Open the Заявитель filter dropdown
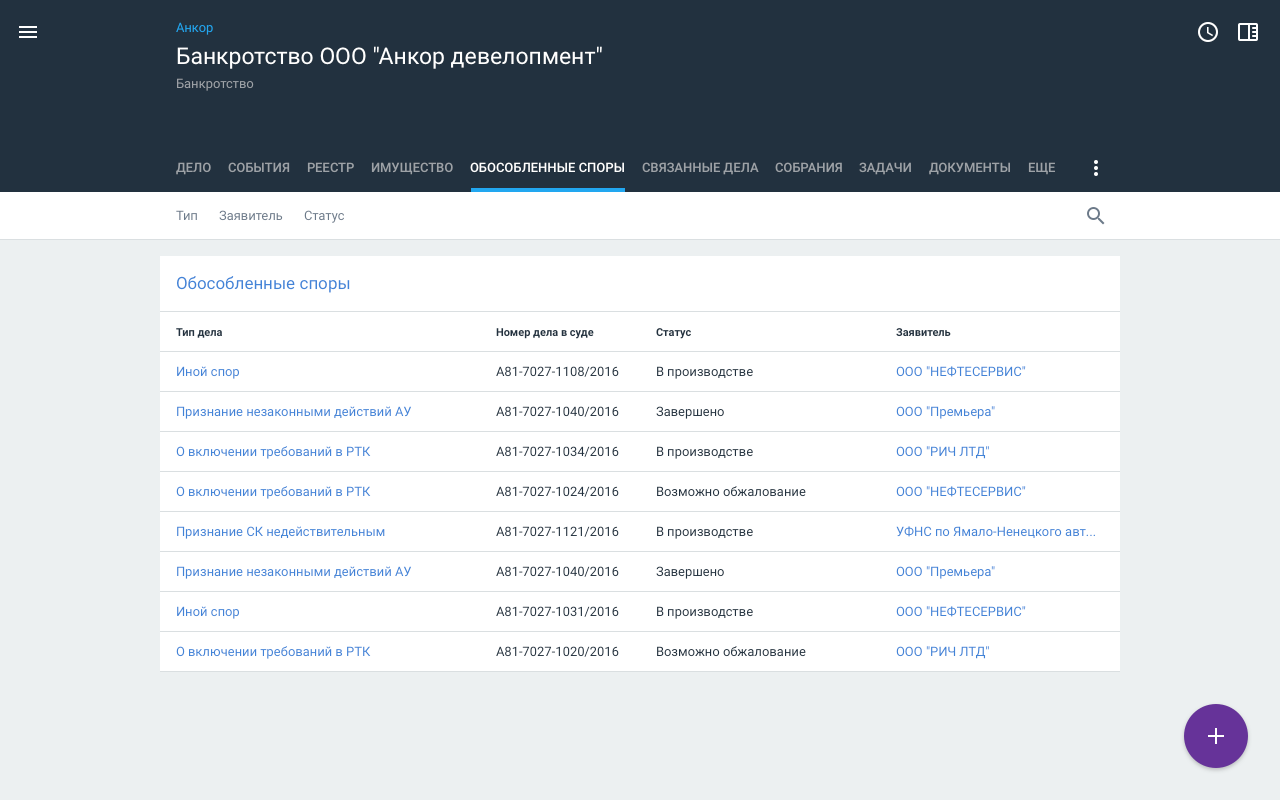Screen dimensions: 1280x800 point(251,216)
